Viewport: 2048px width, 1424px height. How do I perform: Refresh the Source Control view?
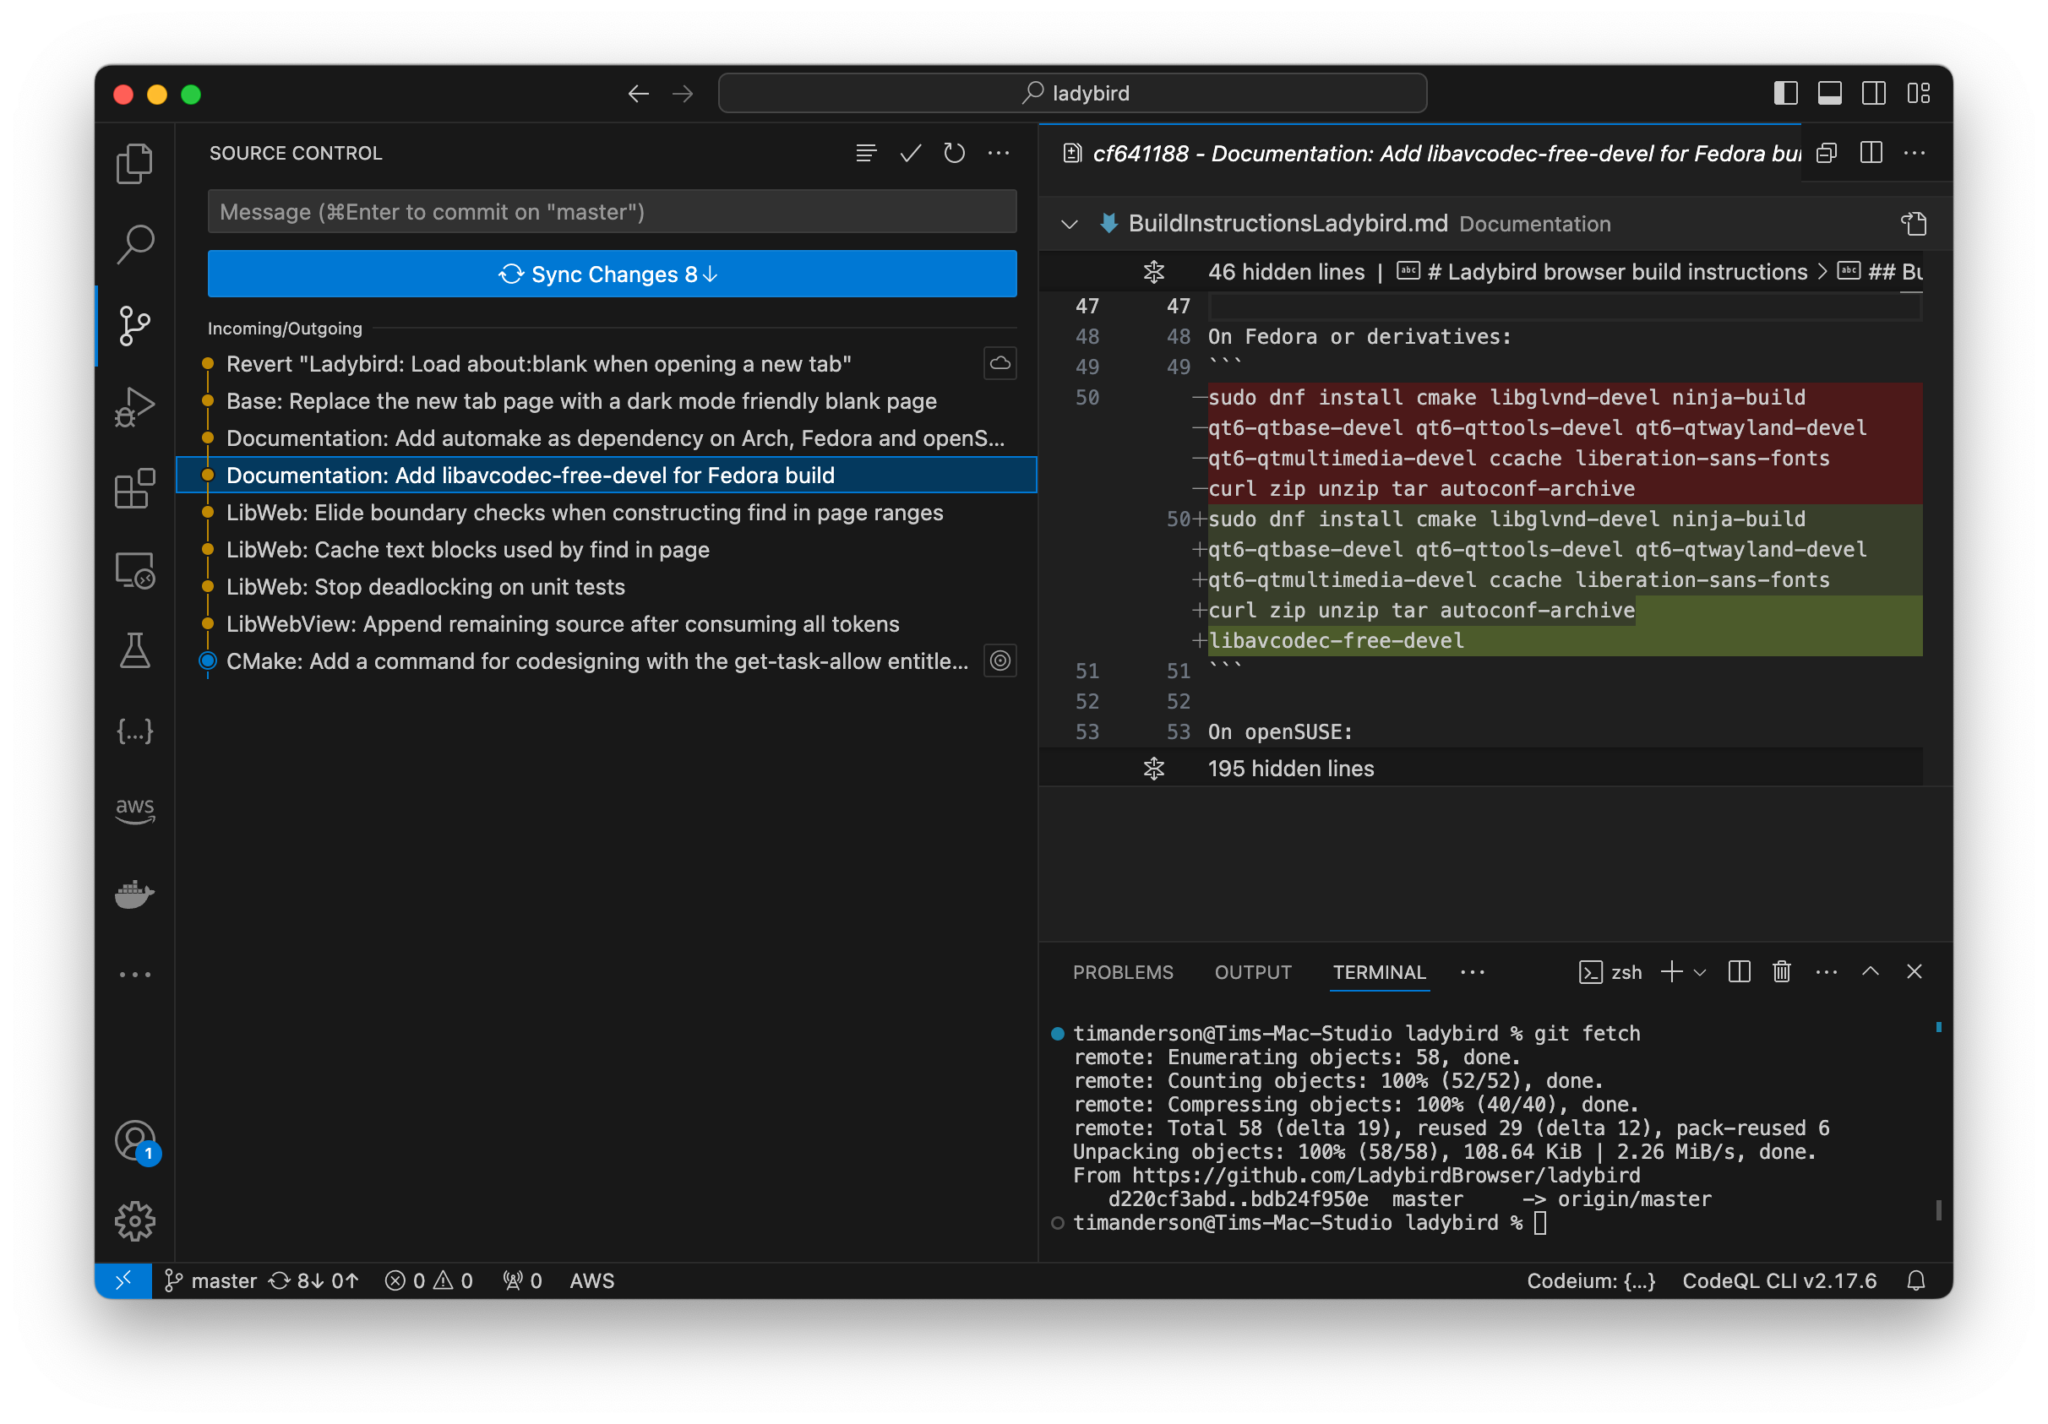coord(954,153)
